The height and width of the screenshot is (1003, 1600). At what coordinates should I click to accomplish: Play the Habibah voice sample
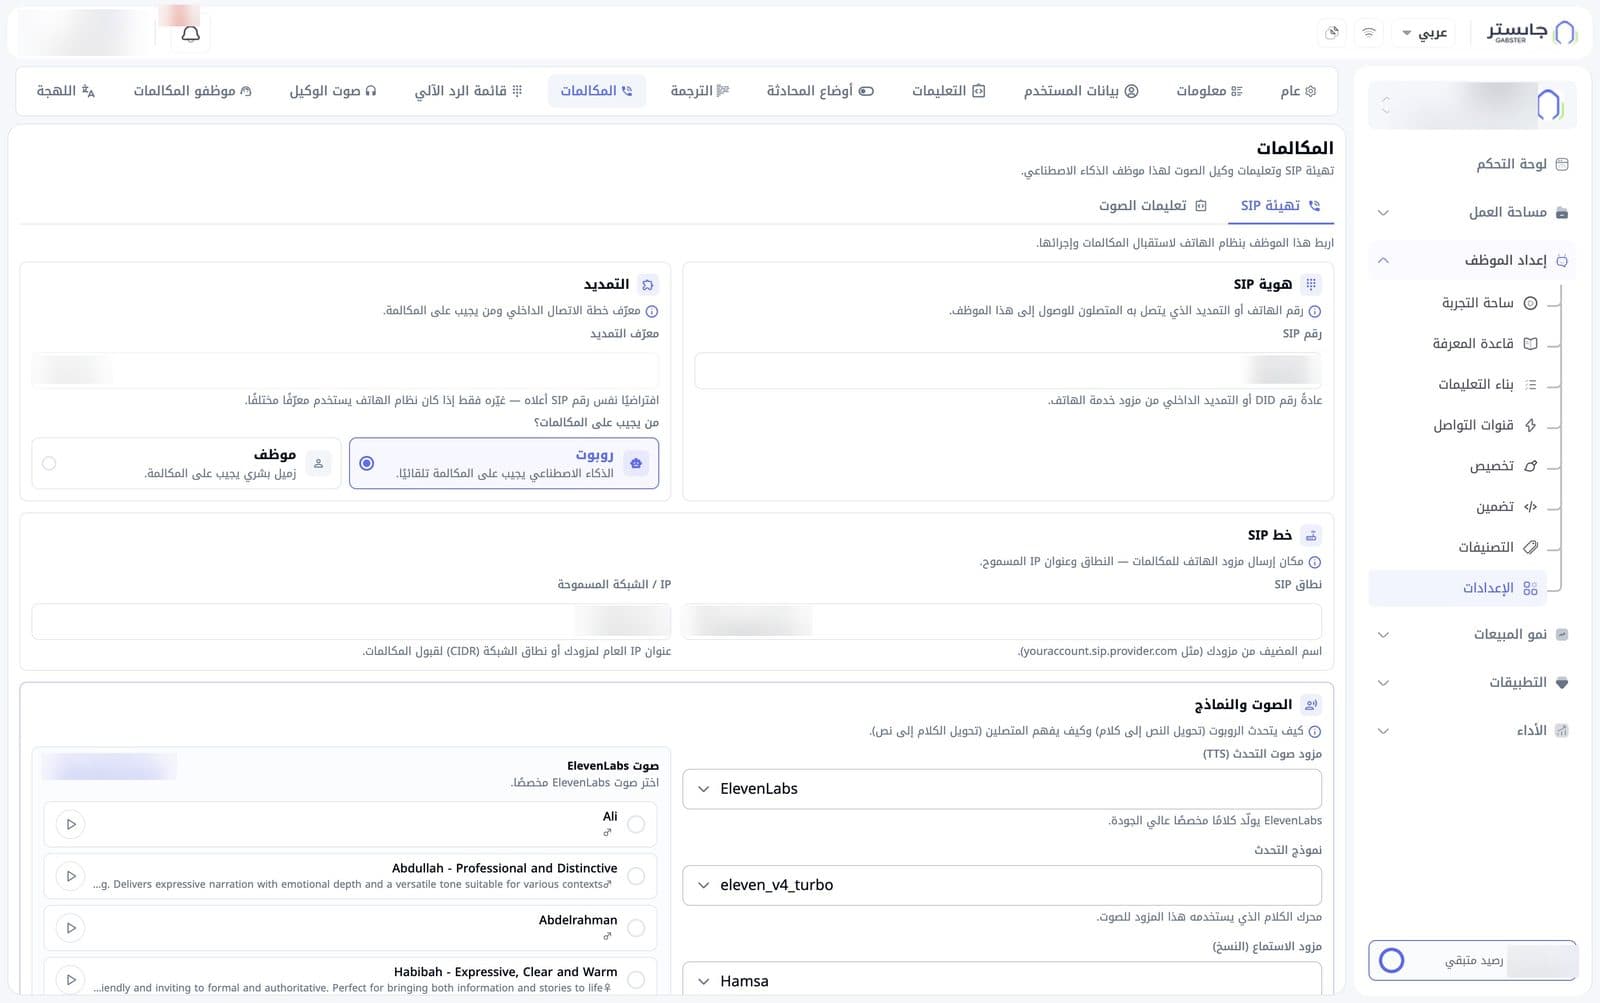pos(71,980)
